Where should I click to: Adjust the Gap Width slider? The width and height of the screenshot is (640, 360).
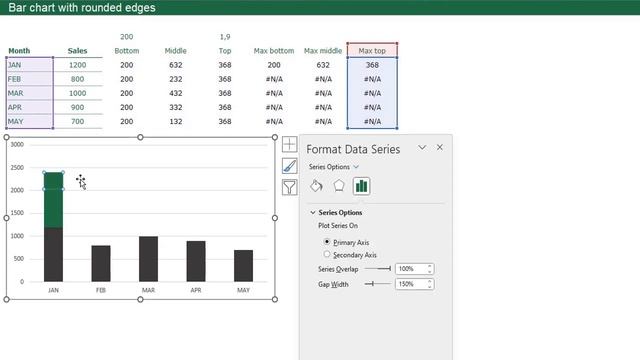378,284
